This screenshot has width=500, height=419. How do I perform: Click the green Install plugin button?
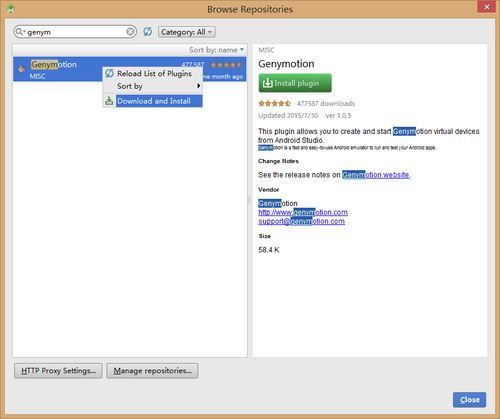pos(295,83)
